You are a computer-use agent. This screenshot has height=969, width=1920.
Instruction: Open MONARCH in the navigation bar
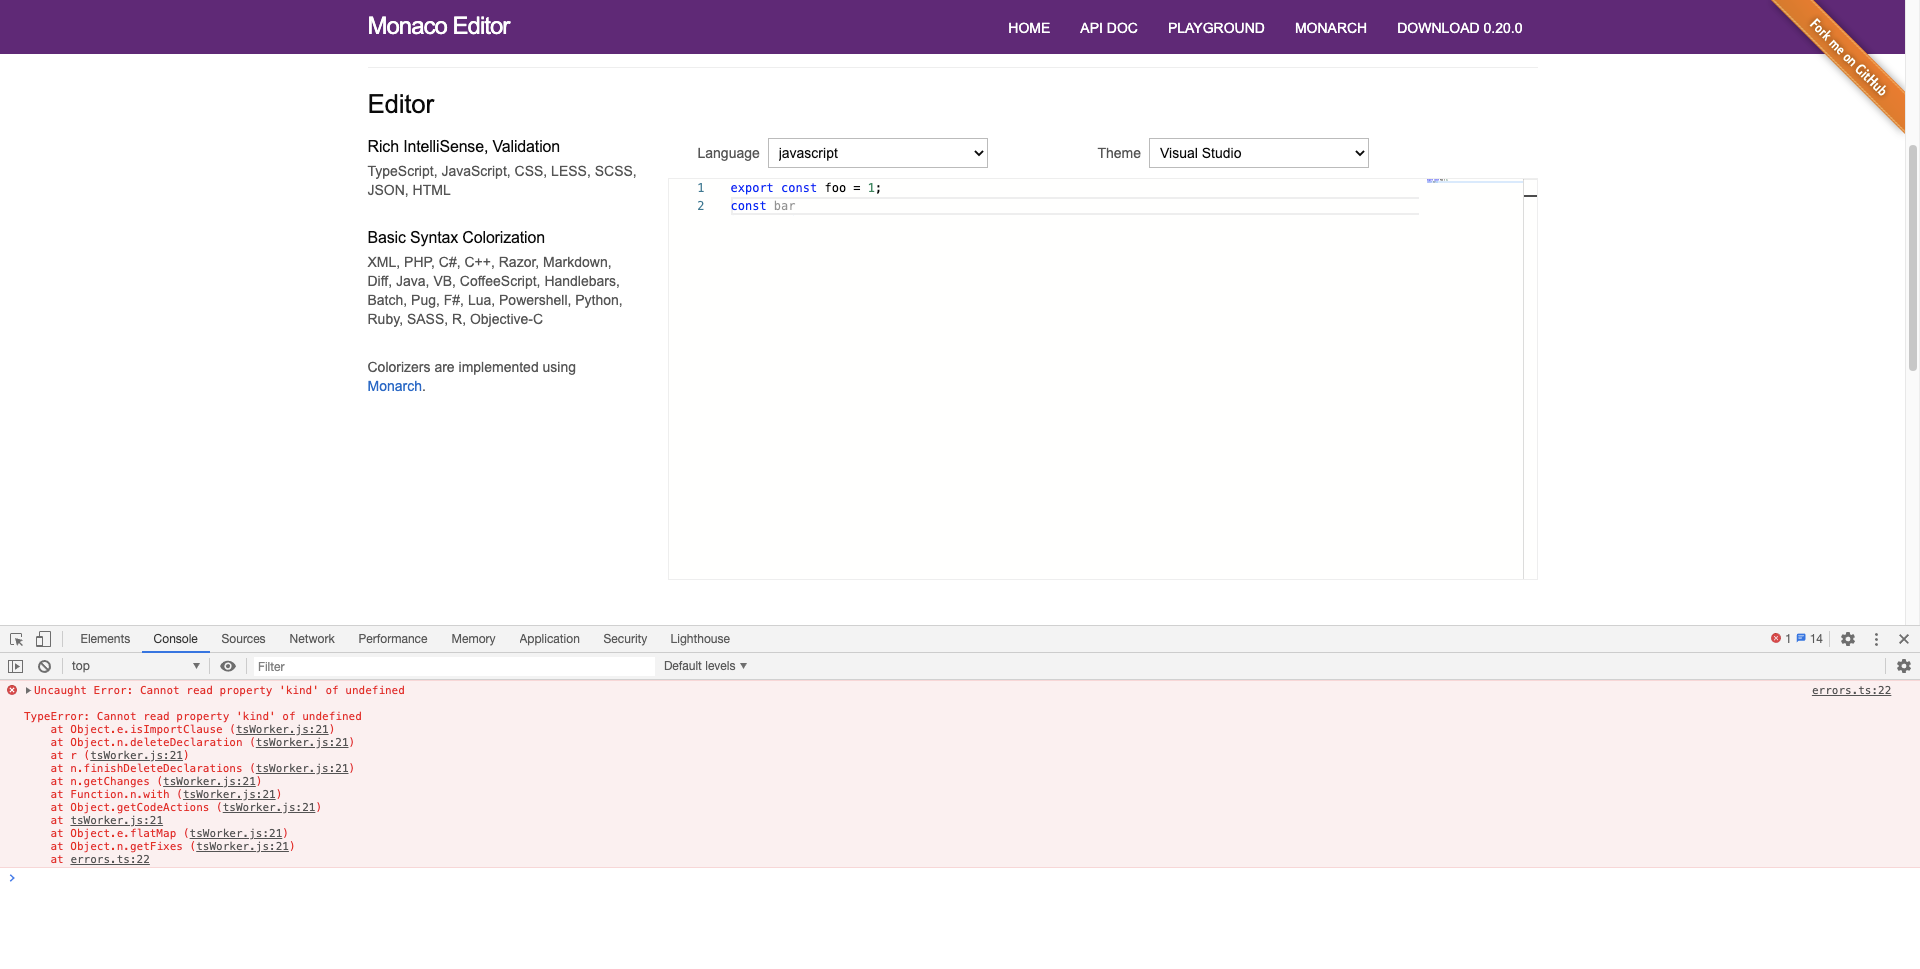(x=1331, y=28)
